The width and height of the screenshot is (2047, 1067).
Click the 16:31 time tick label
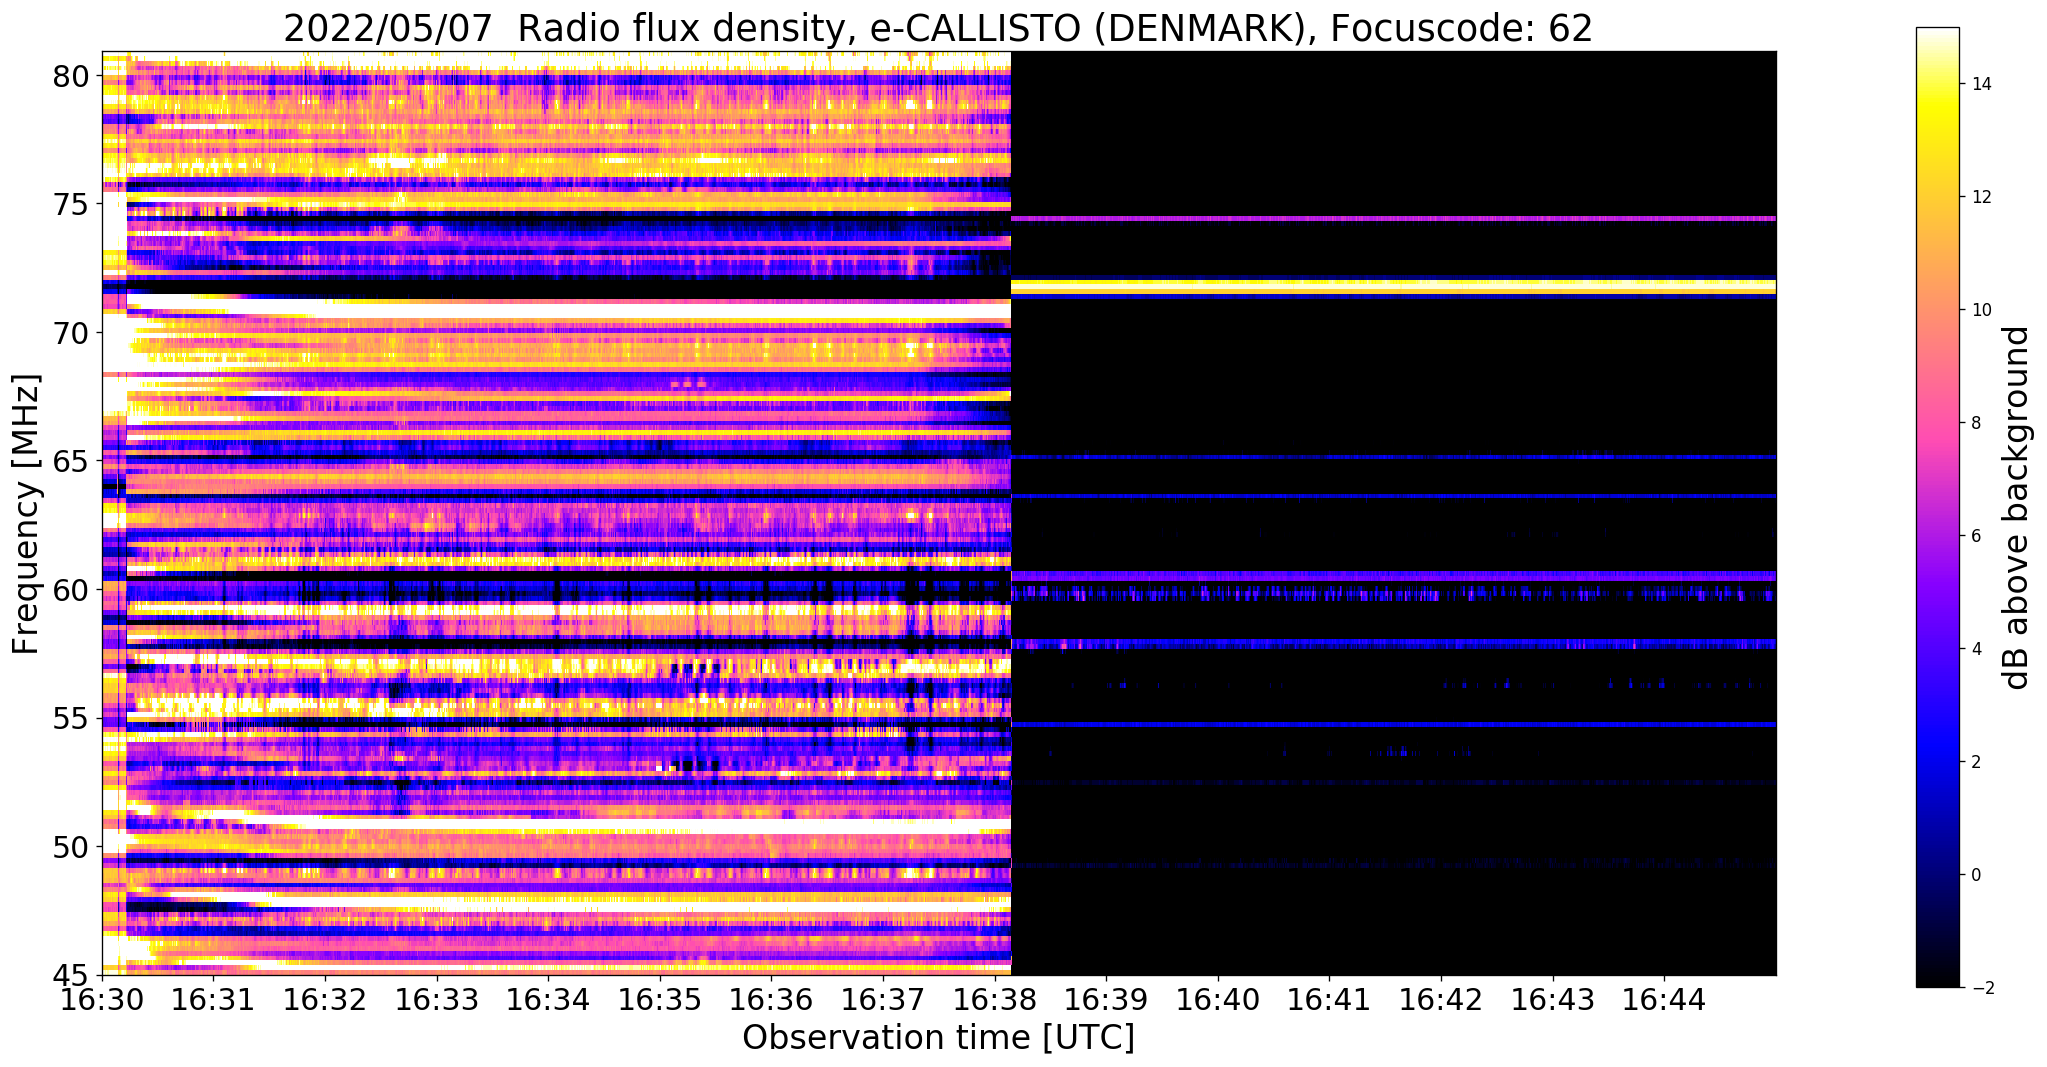click(213, 1001)
